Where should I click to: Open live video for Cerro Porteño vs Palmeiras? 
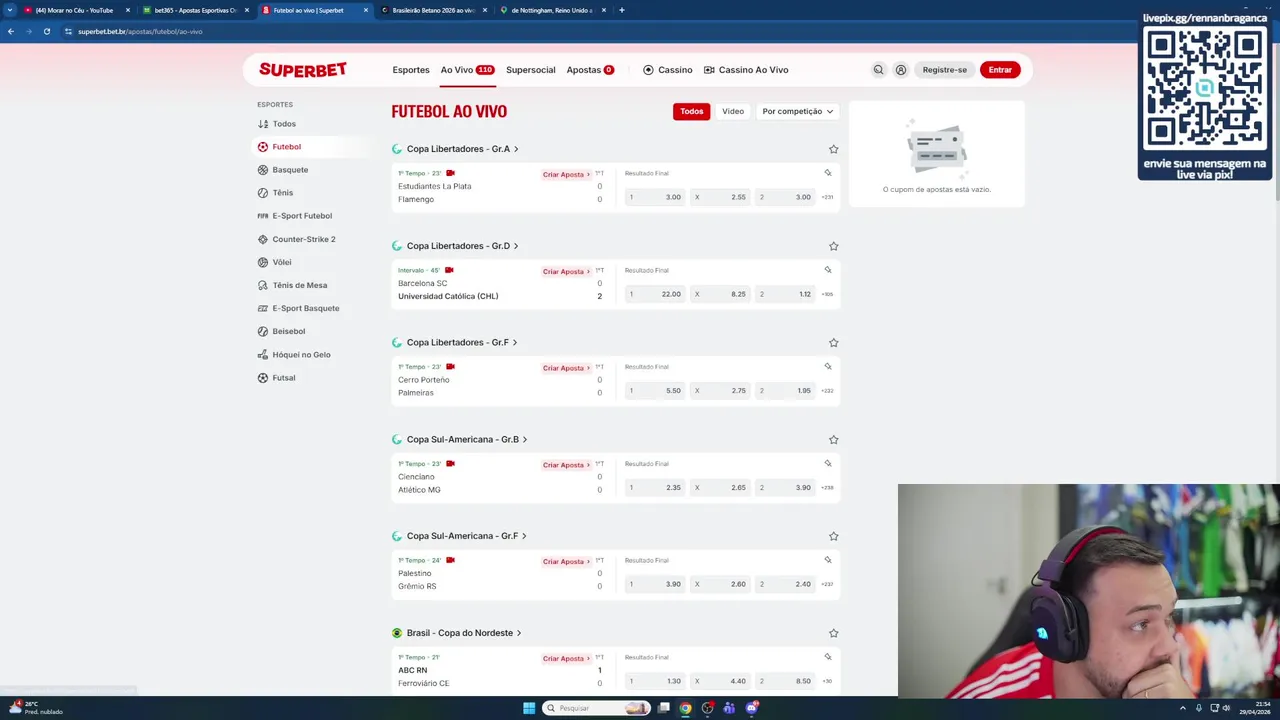tap(450, 367)
